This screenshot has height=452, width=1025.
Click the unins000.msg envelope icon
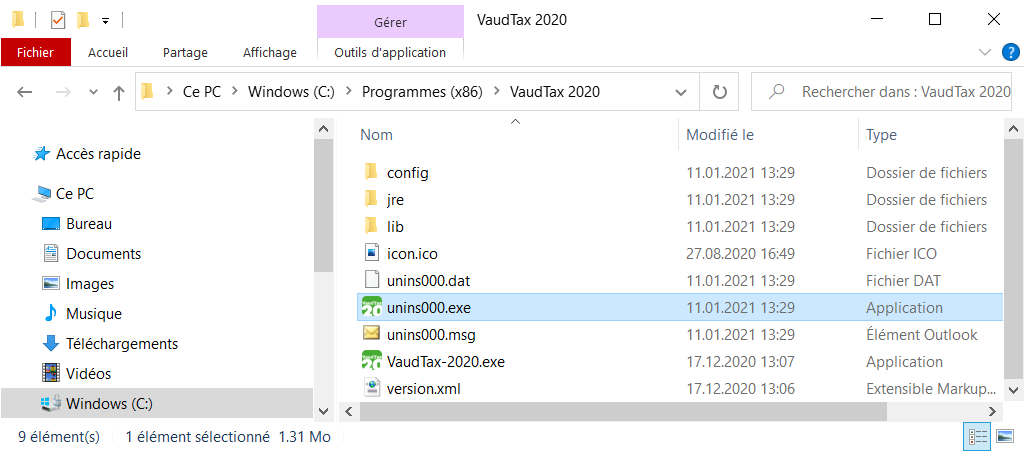point(371,334)
